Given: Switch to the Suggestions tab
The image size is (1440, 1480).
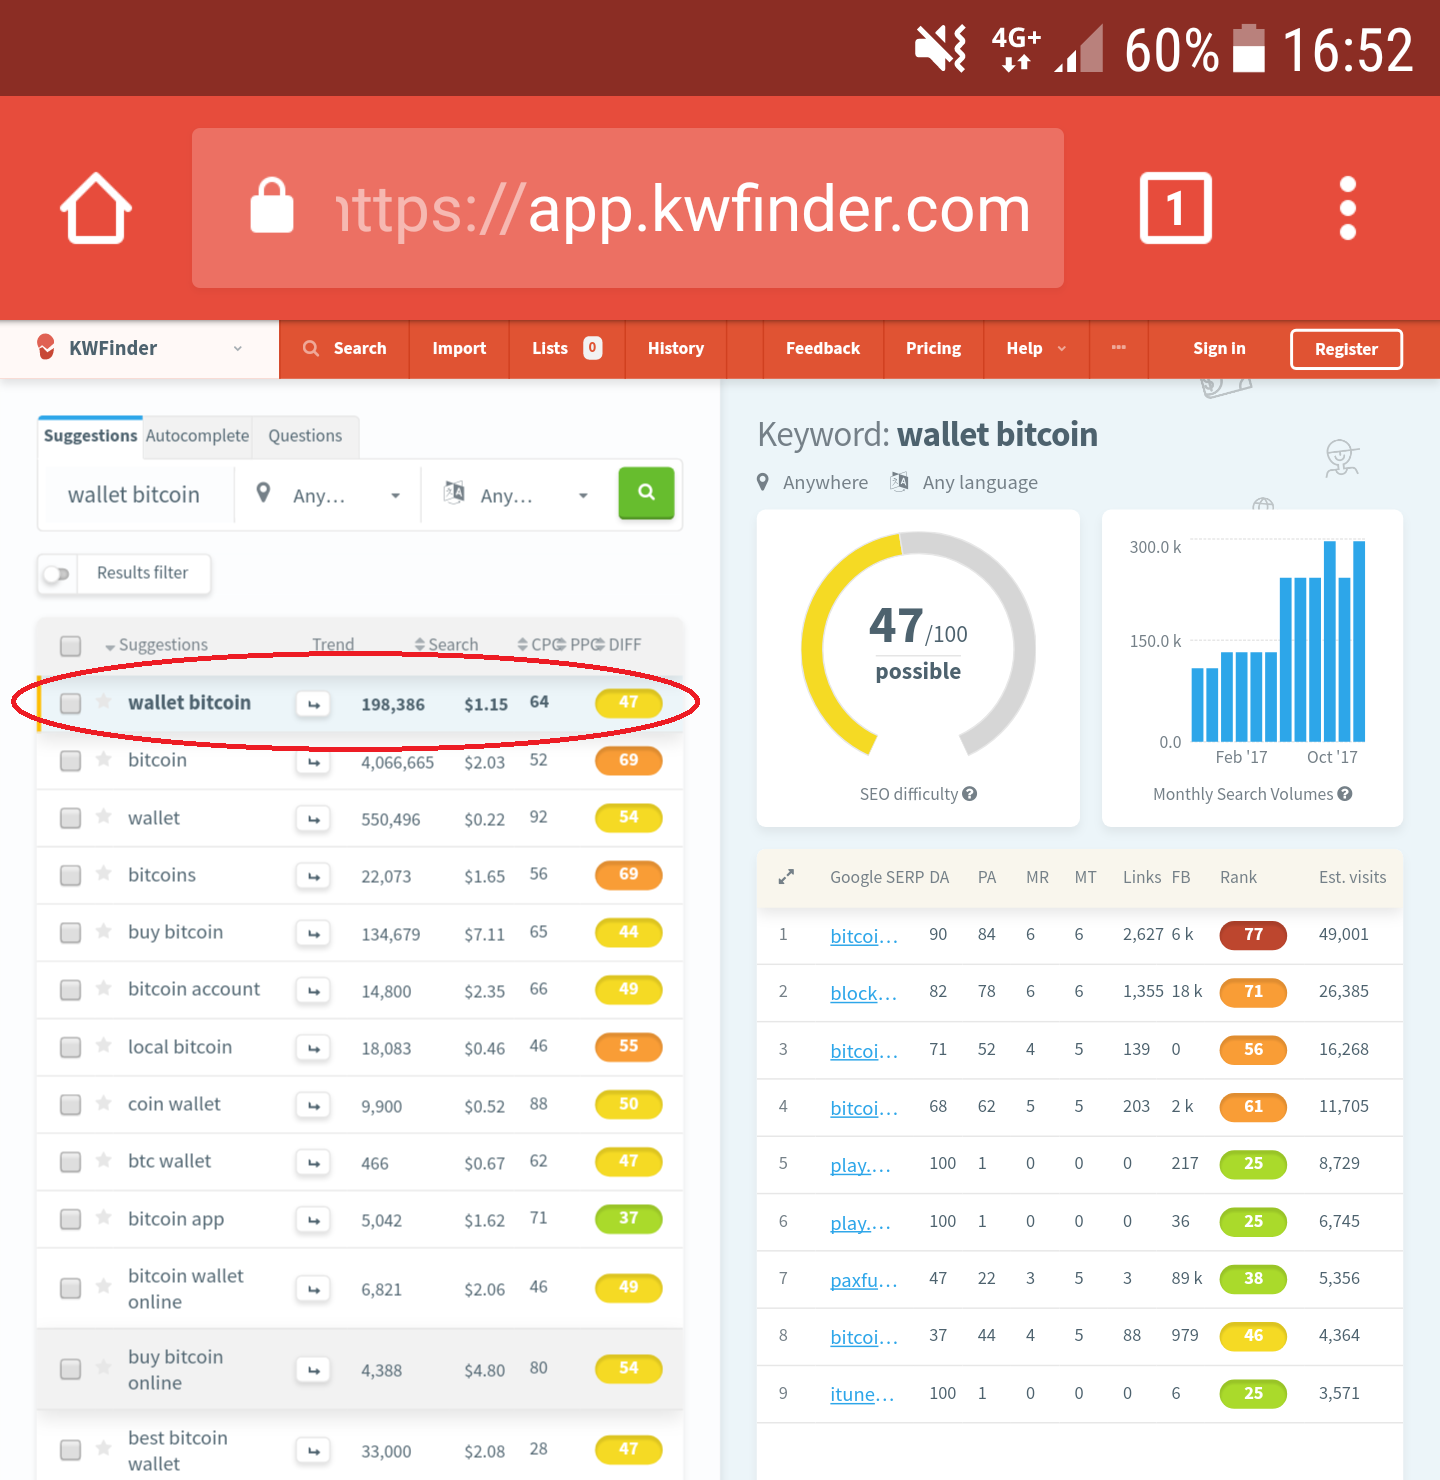Looking at the screenshot, I should point(90,436).
